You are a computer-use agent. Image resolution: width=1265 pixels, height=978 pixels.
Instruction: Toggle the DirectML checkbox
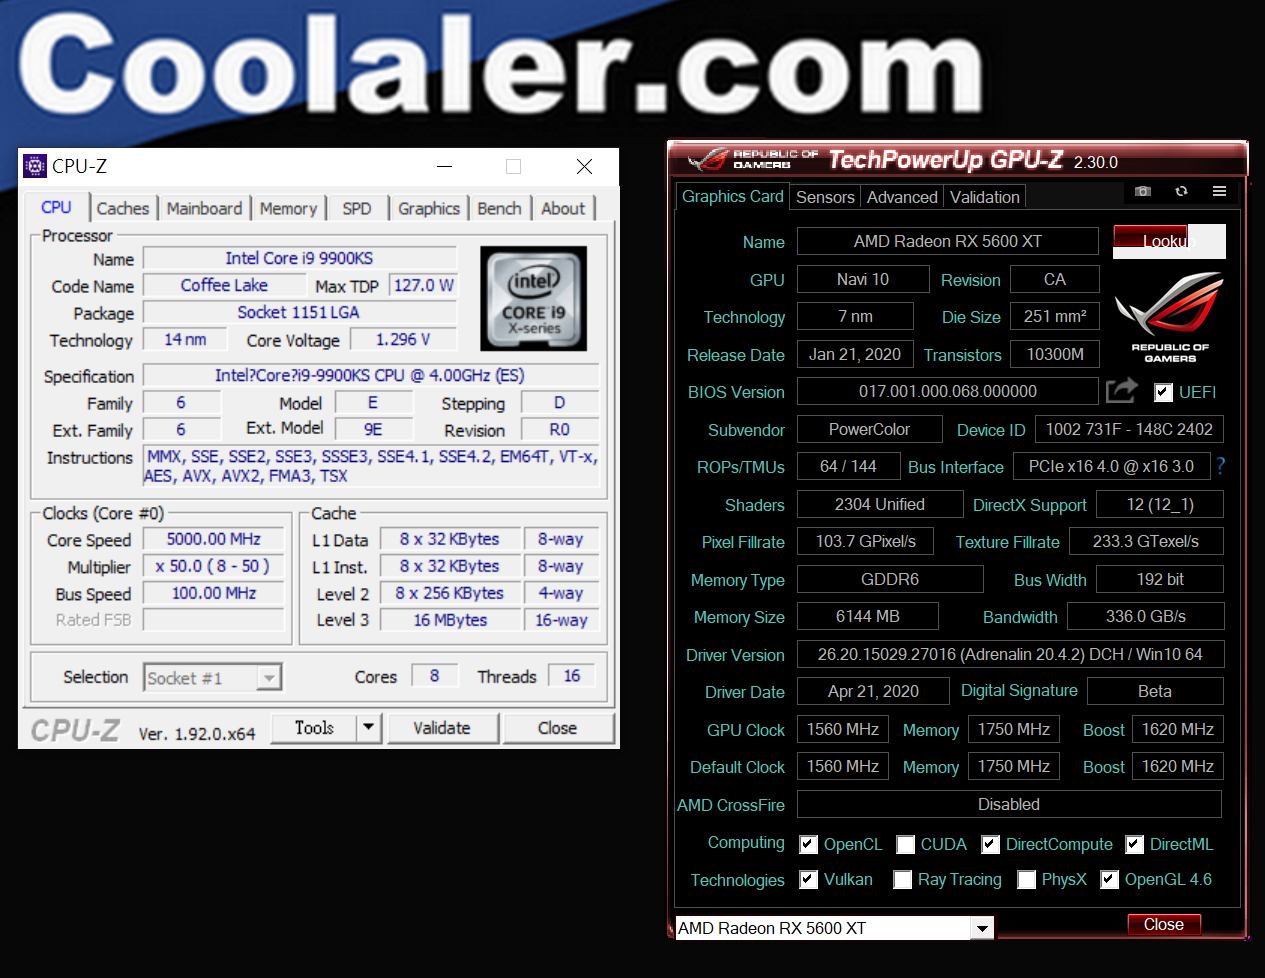[x=1134, y=845]
